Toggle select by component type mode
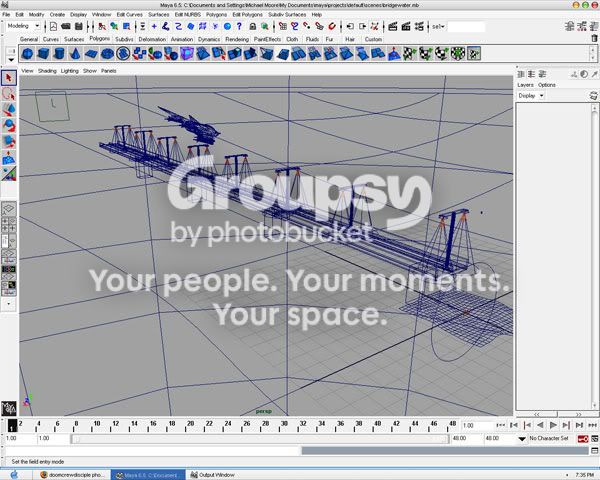This screenshot has width=600, height=480. [126, 26]
